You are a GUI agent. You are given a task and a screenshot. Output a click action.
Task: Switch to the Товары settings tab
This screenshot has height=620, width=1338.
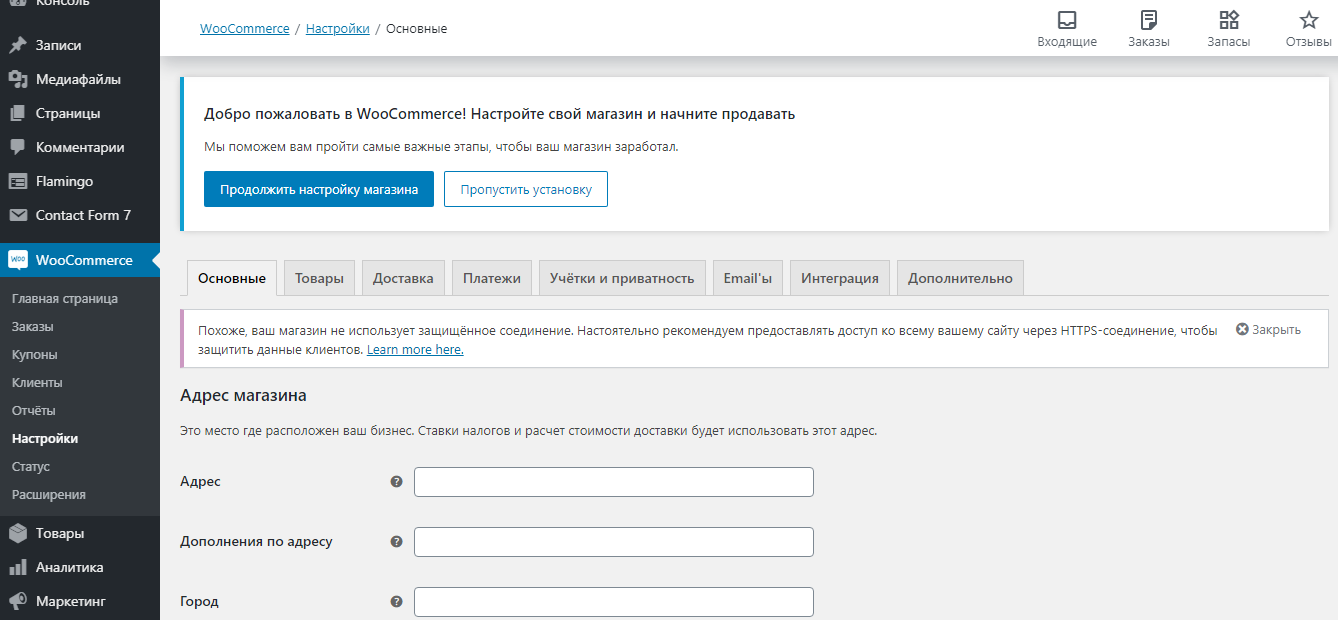pos(319,278)
